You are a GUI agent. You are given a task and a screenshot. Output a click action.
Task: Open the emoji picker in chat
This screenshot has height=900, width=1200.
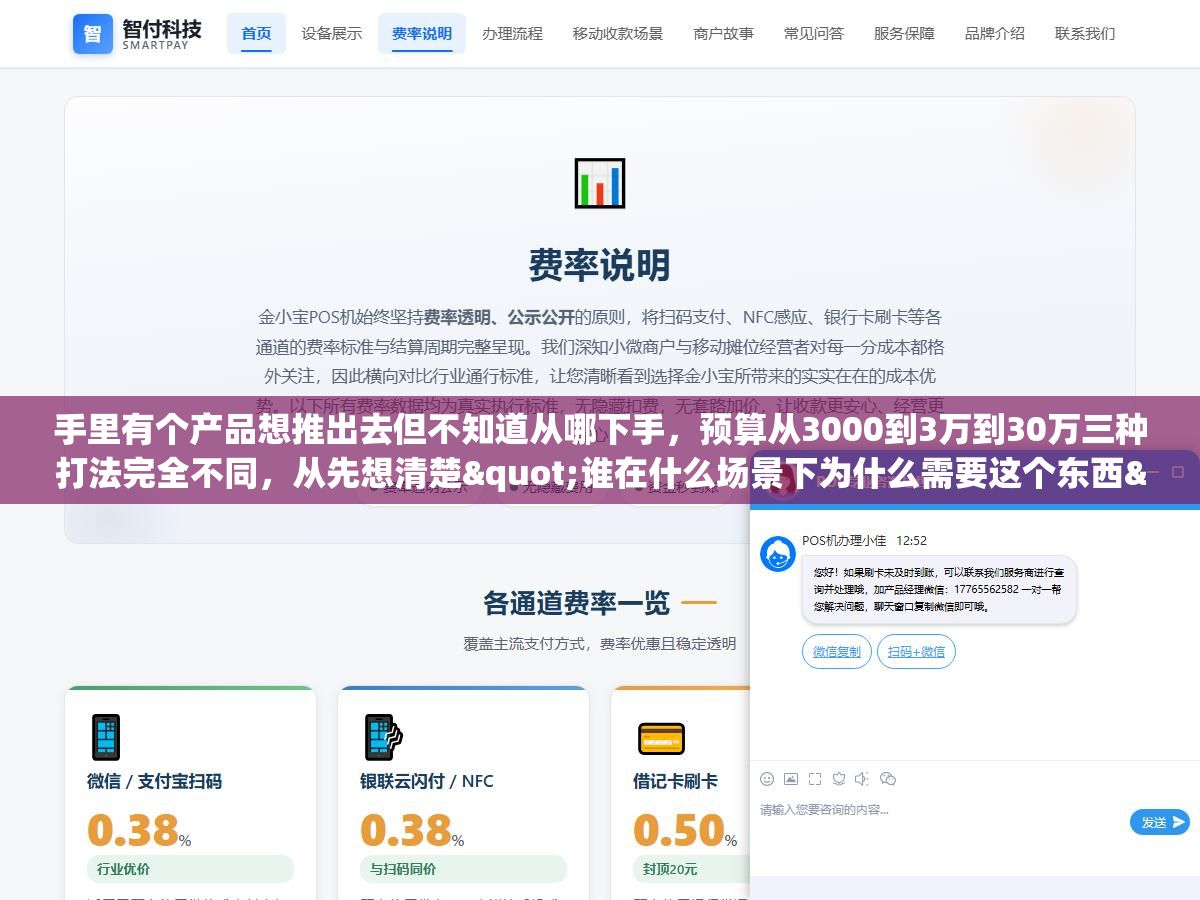click(x=767, y=779)
